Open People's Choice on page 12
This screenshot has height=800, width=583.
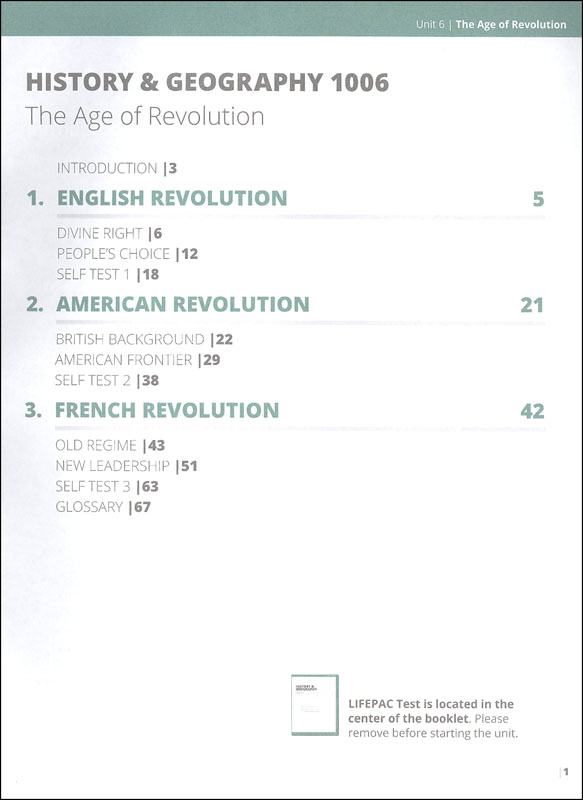[x=127, y=254]
